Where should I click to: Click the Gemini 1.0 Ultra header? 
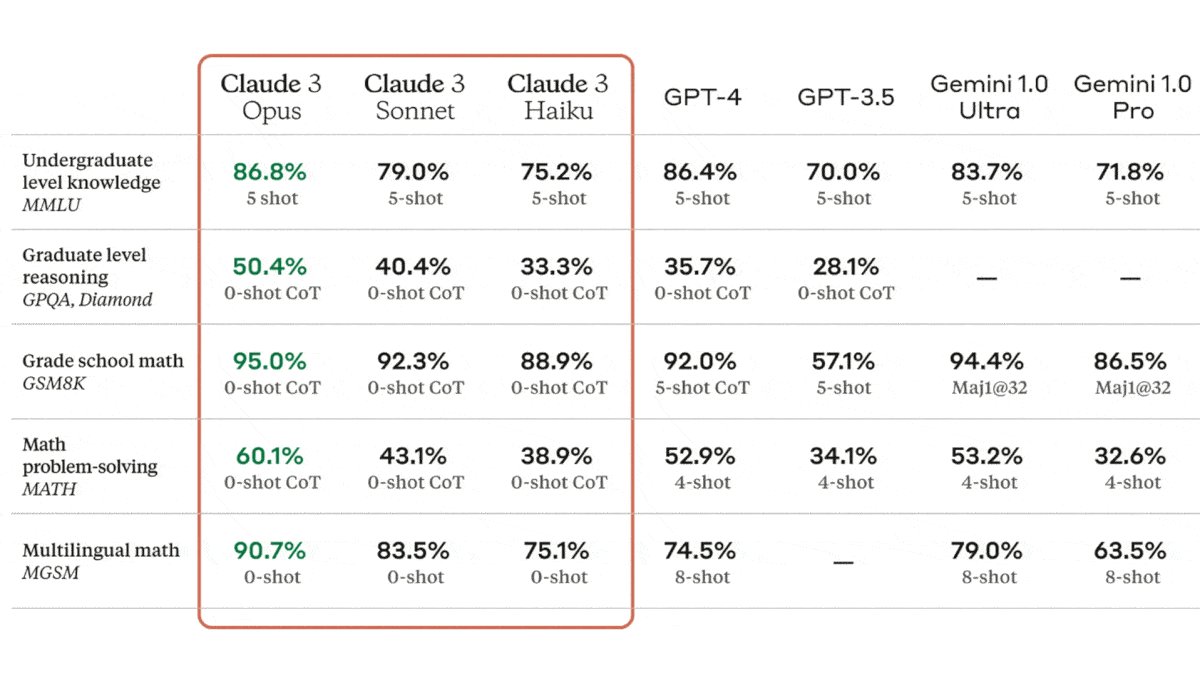tap(989, 97)
